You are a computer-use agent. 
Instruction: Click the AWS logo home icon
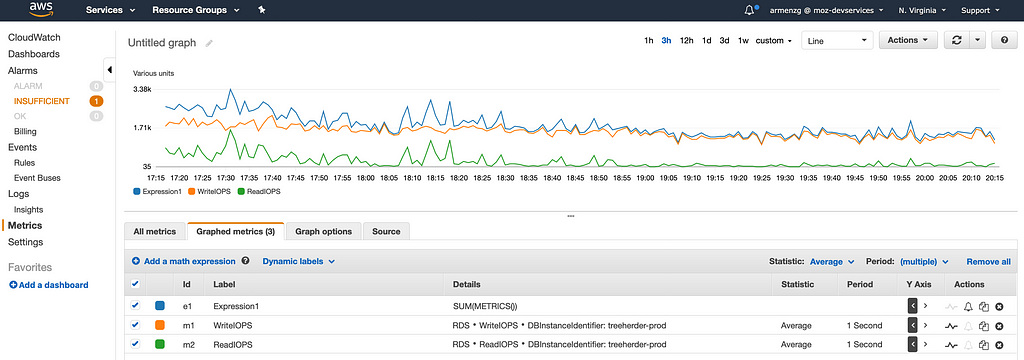coord(40,9)
